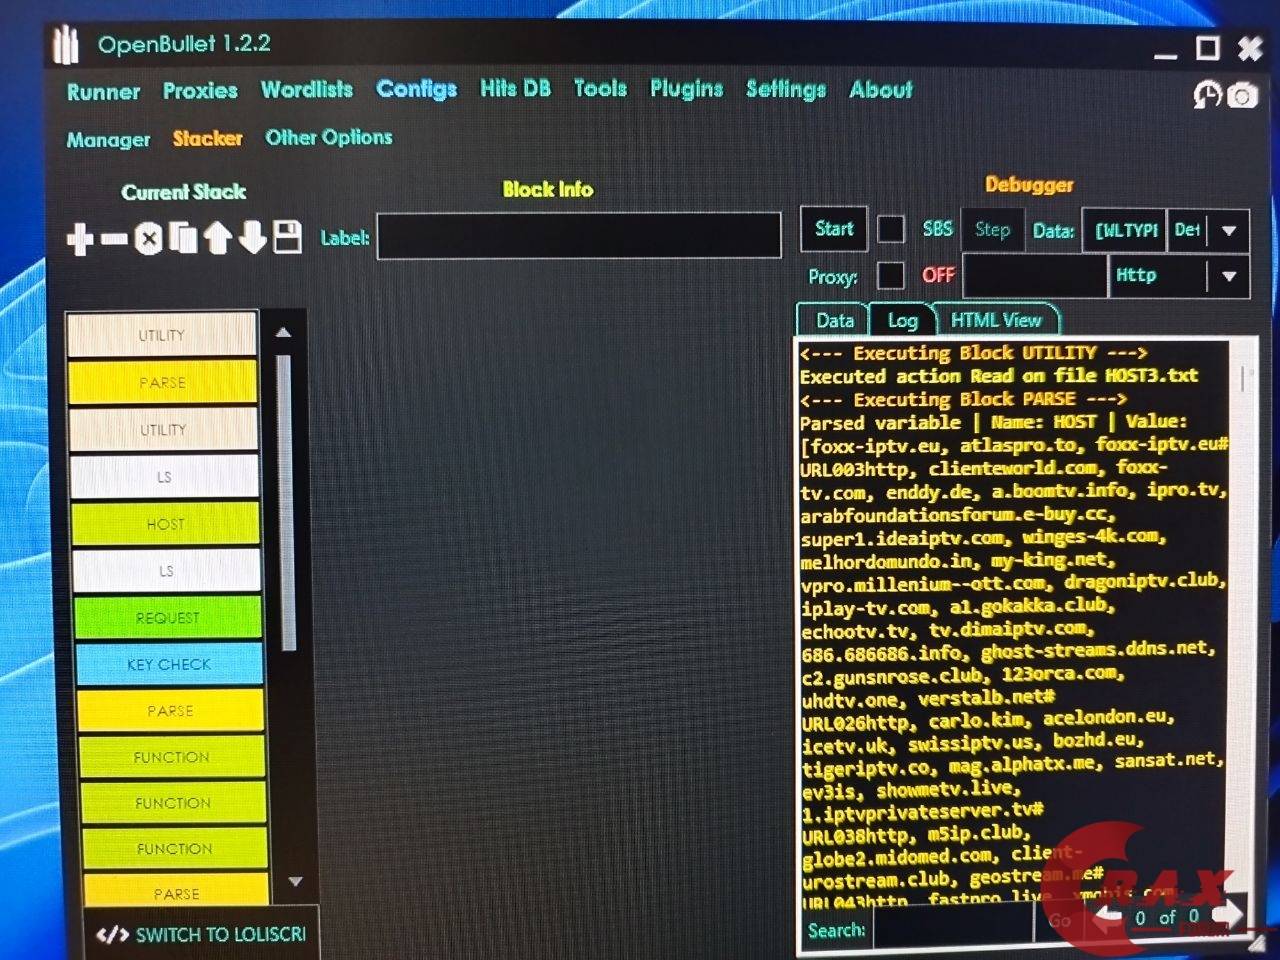1280x960 pixels.
Task: Open the Runner menu
Action: (x=103, y=92)
